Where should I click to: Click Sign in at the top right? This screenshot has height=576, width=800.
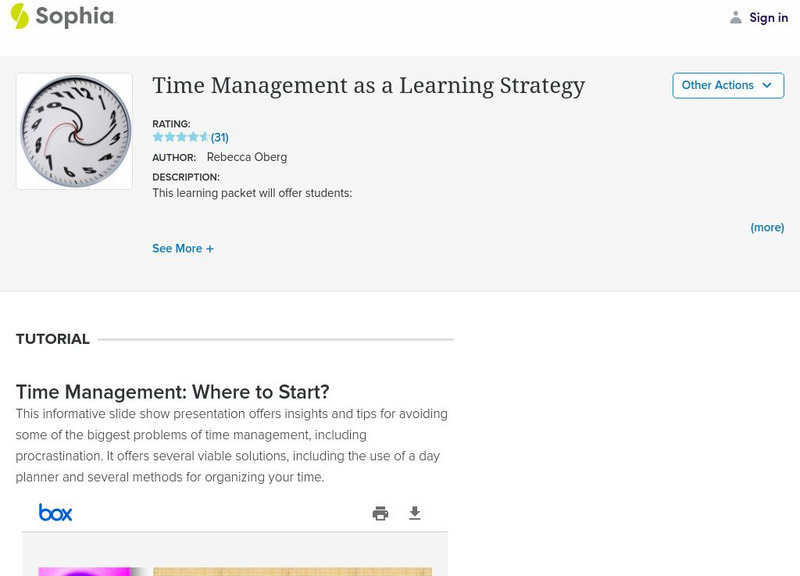[768, 17]
